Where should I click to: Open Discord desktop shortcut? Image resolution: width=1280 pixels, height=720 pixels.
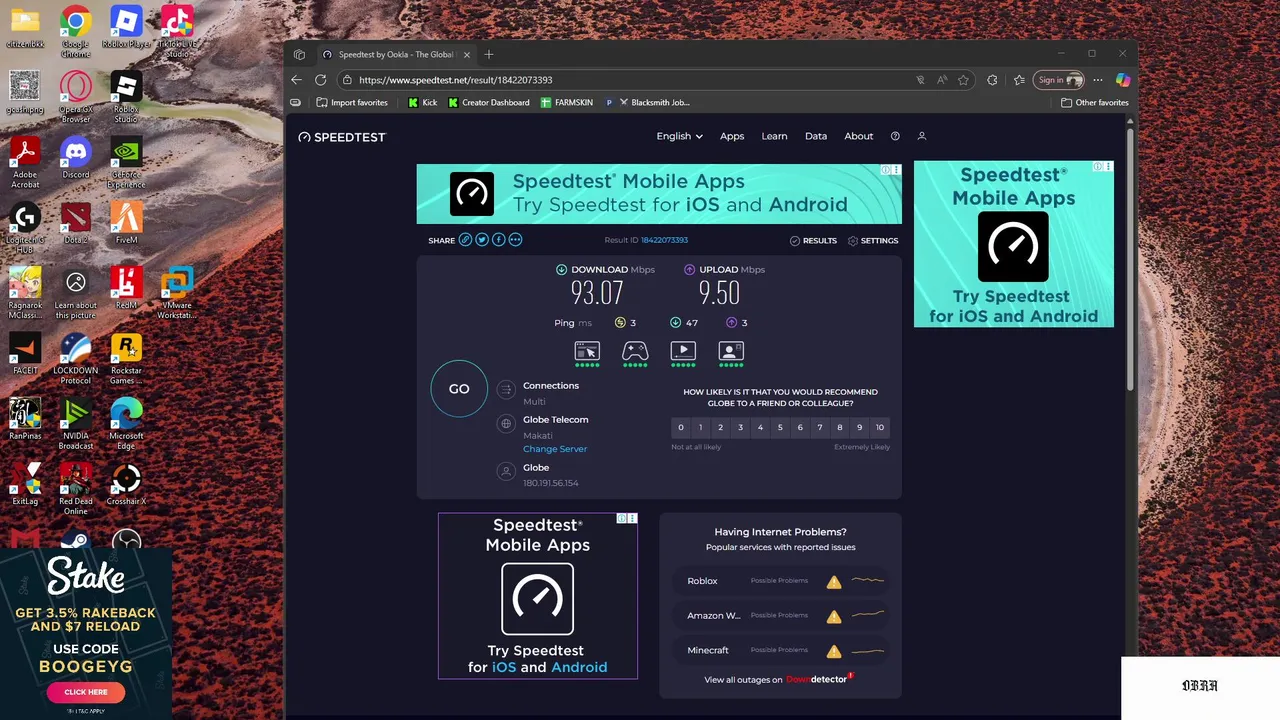click(76, 159)
